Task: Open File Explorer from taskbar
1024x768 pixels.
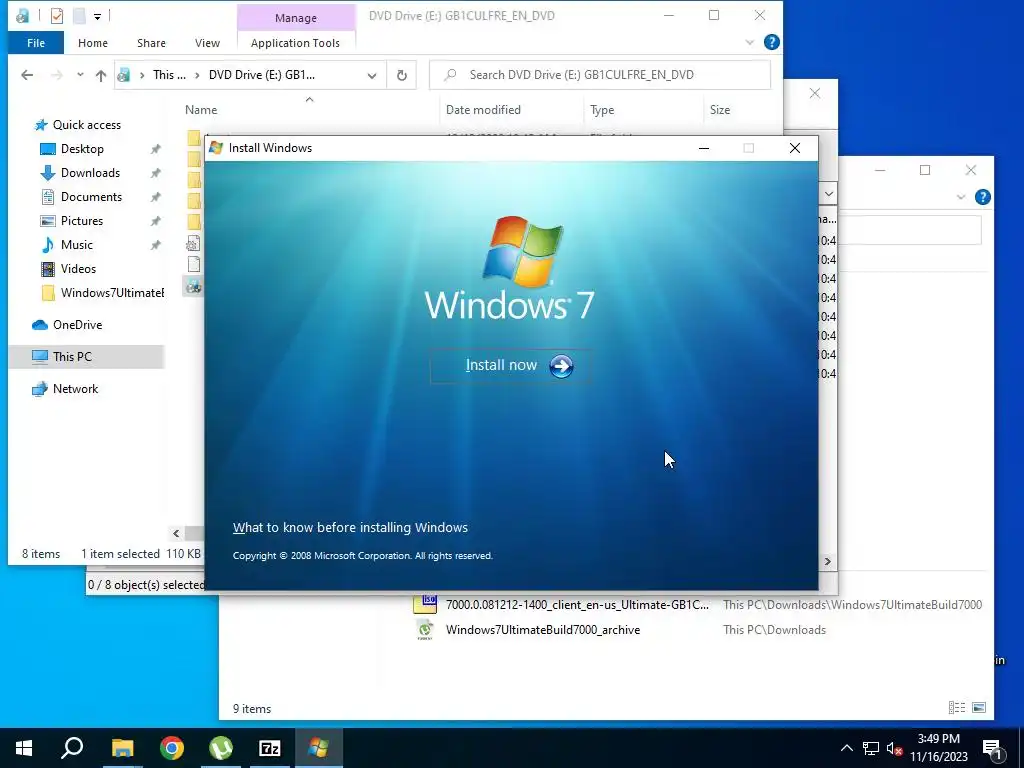Action: (122, 748)
